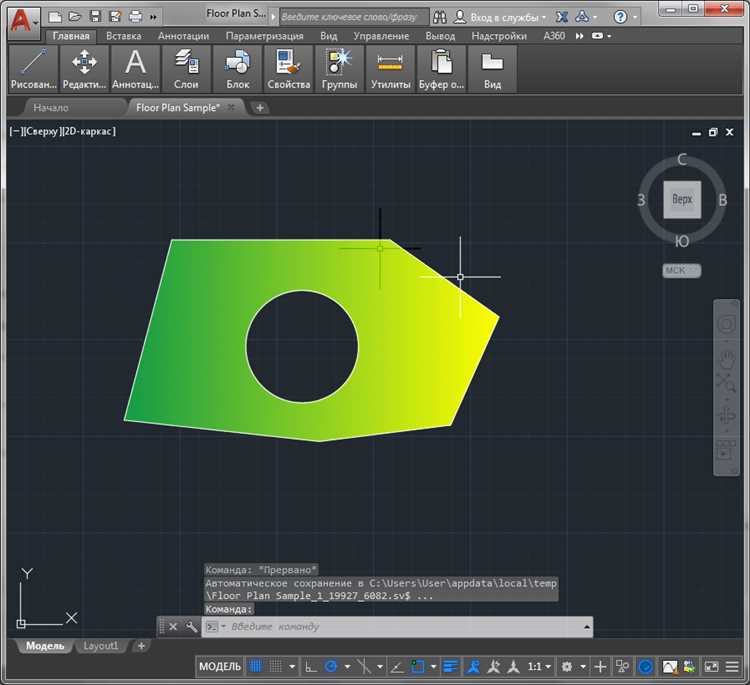Click the МОДЕЛЬ status bar button
The height and width of the screenshot is (685, 750).
220,666
